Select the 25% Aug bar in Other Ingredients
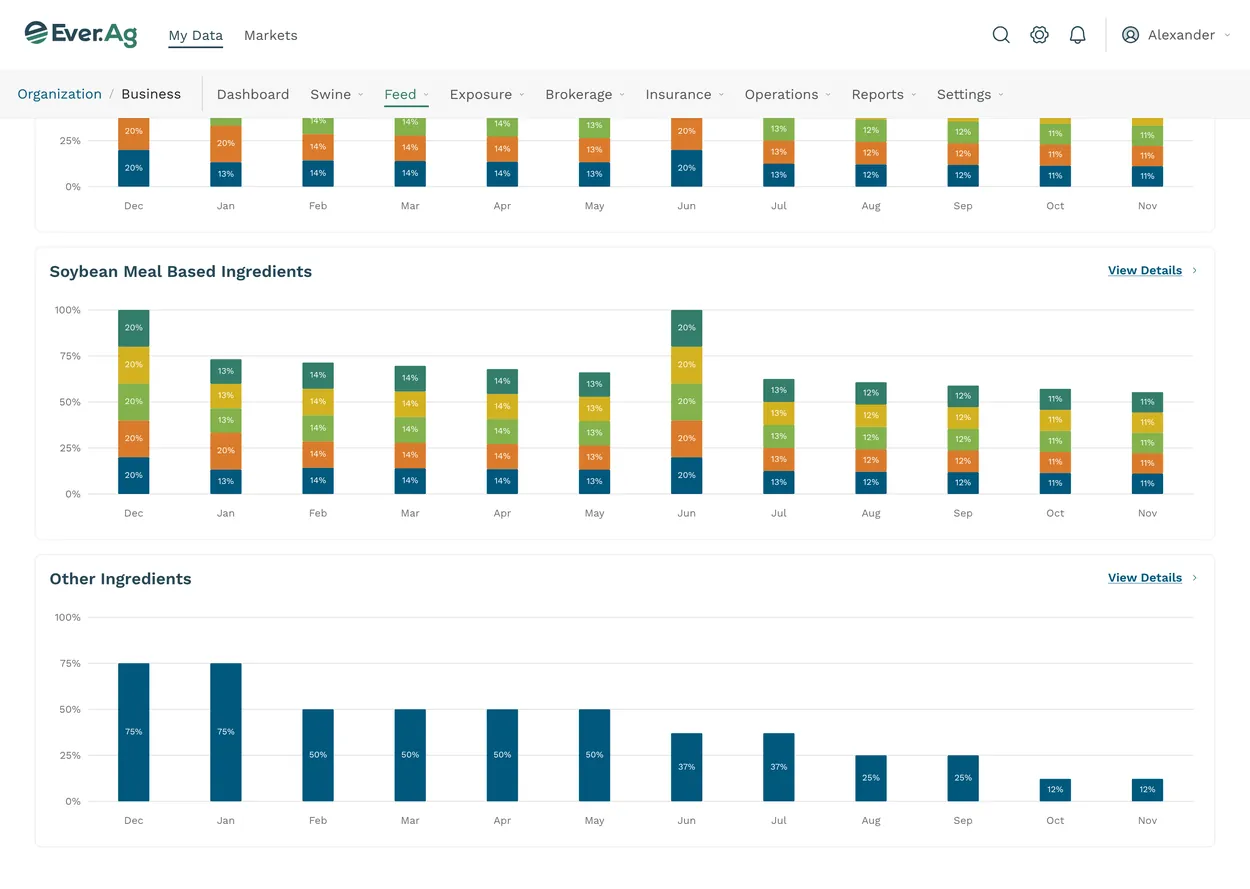The image size is (1250, 889). pos(871,778)
